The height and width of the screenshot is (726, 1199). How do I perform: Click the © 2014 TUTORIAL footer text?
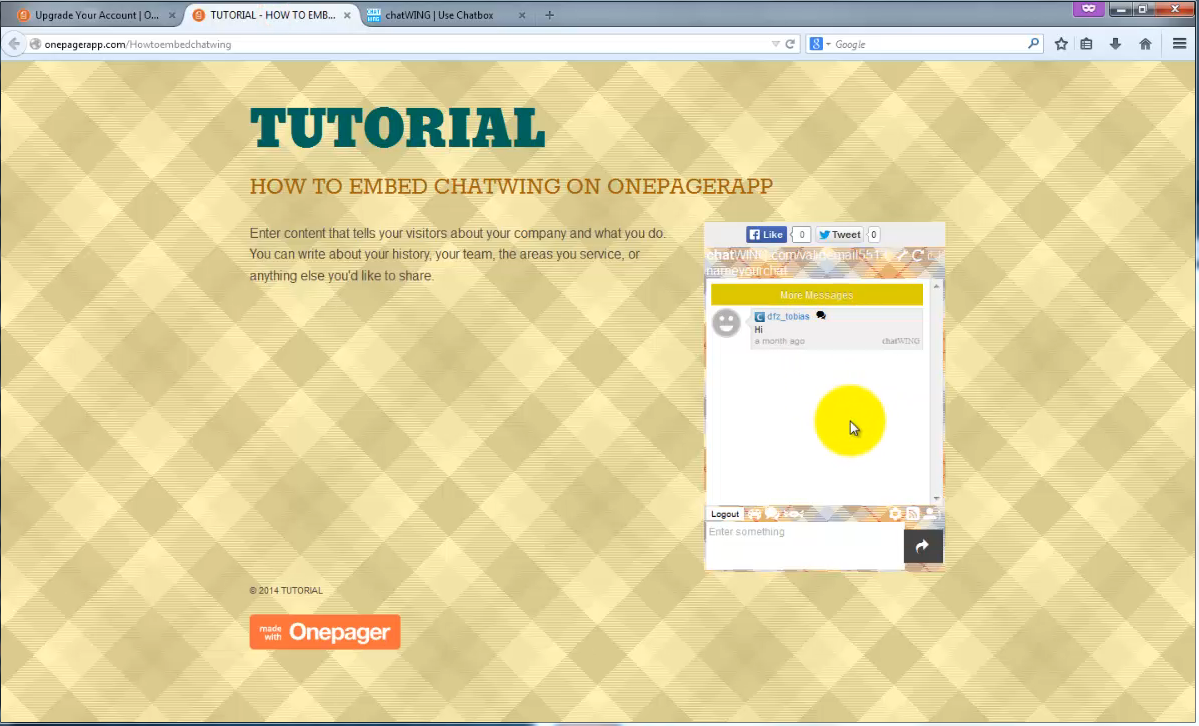tap(286, 591)
